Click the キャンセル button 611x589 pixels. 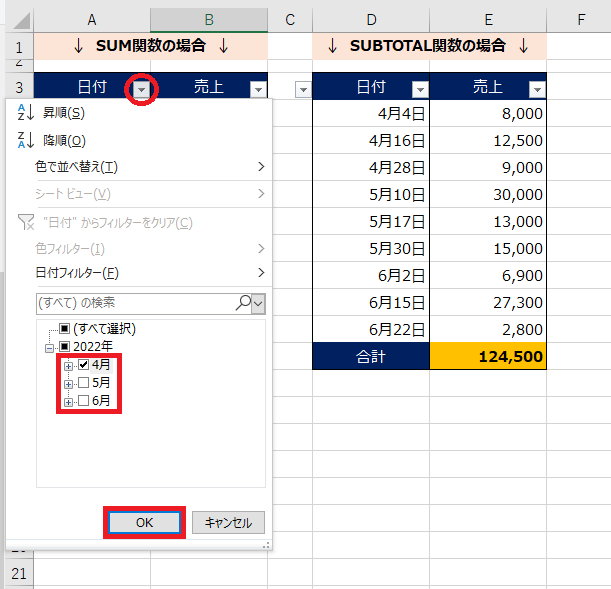coord(228,523)
